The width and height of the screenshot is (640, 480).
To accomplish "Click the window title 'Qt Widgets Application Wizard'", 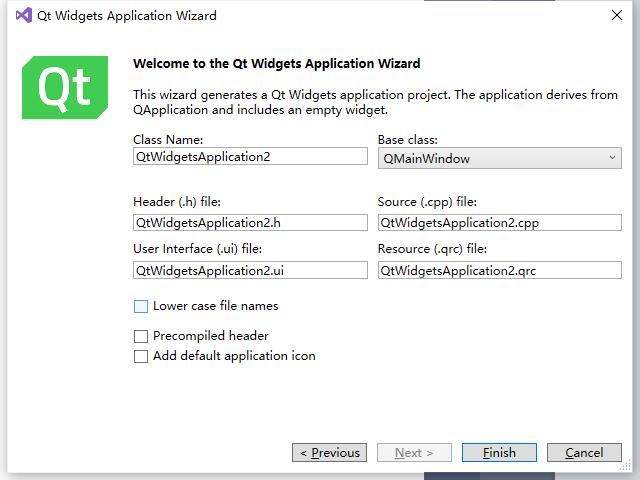I will tap(127, 16).
